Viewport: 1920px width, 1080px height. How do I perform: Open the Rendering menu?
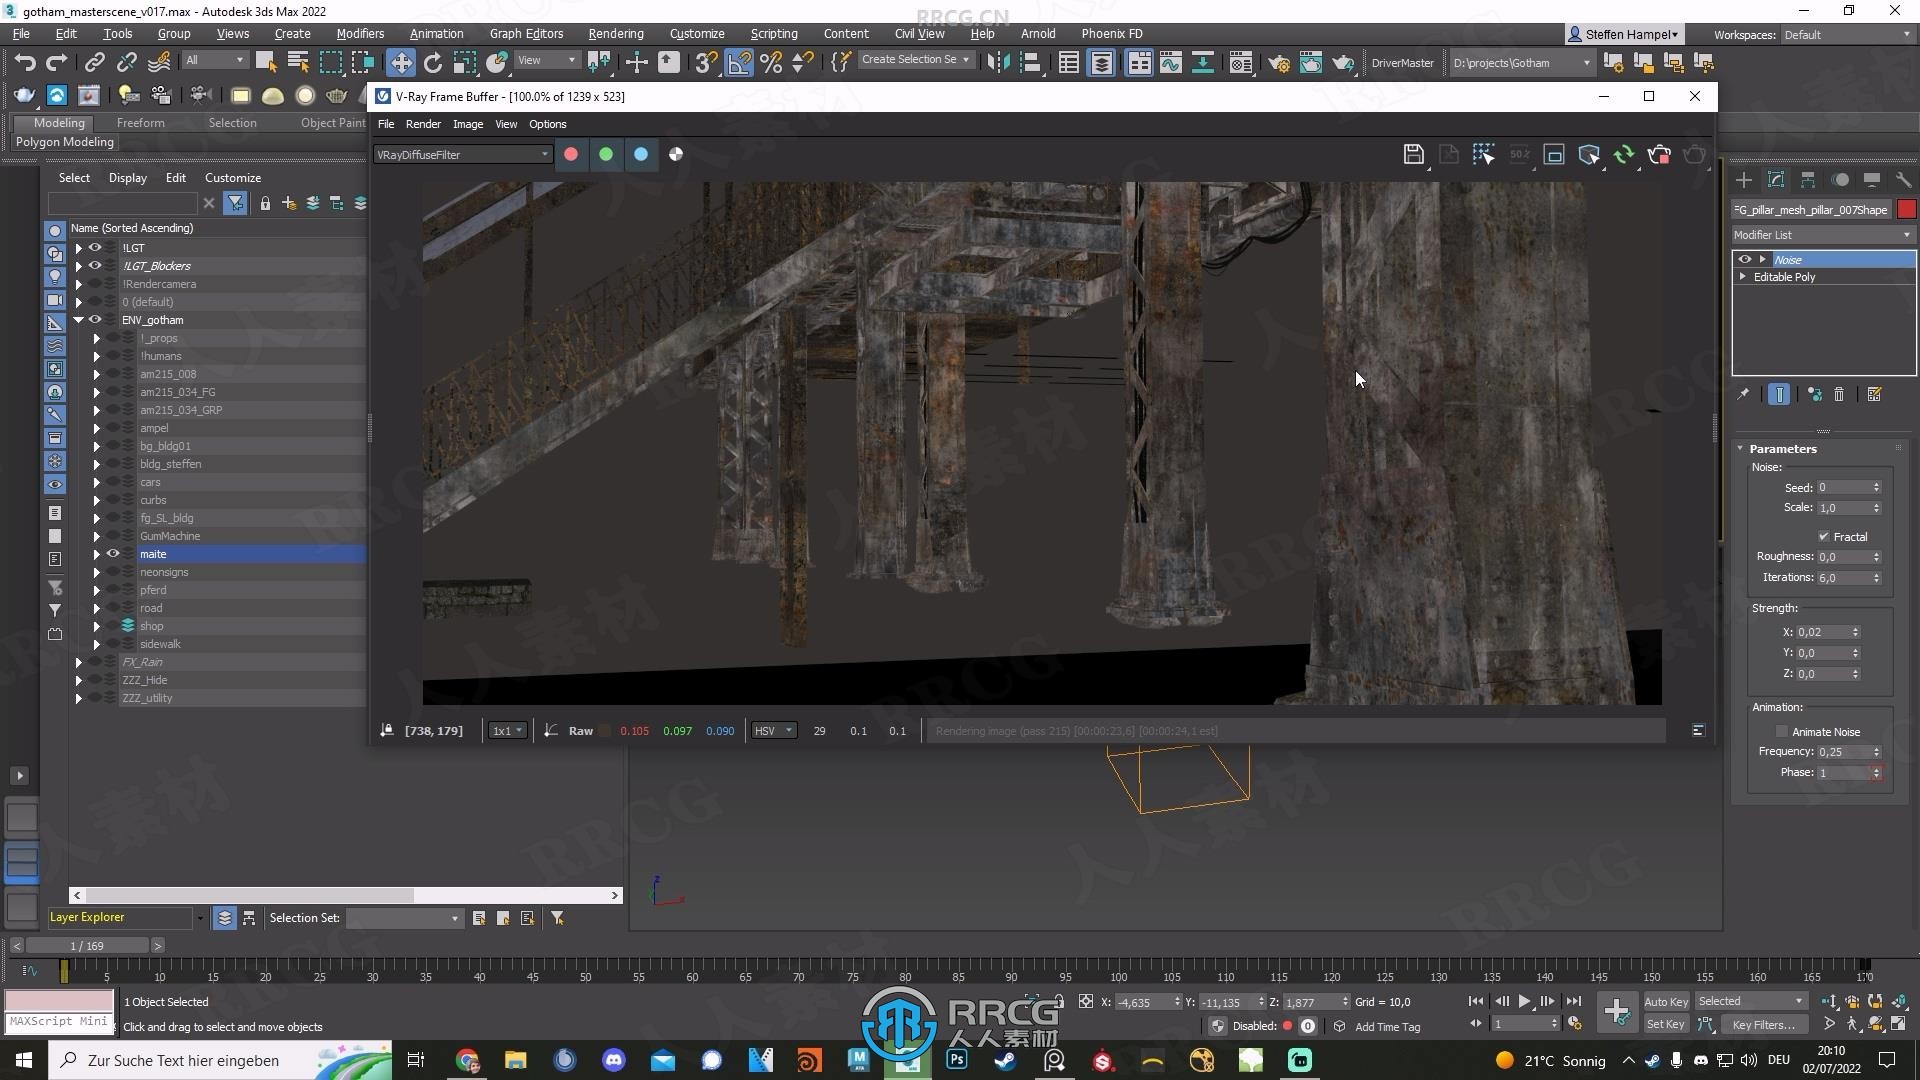coord(615,33)
